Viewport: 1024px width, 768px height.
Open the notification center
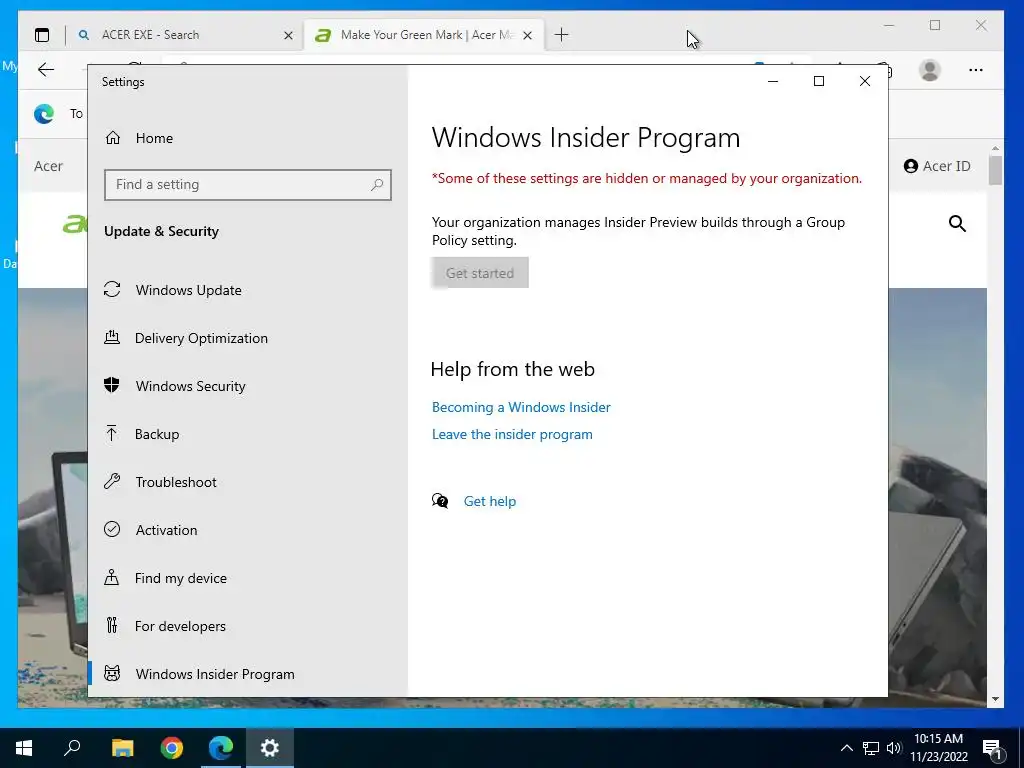click(992, 748)
